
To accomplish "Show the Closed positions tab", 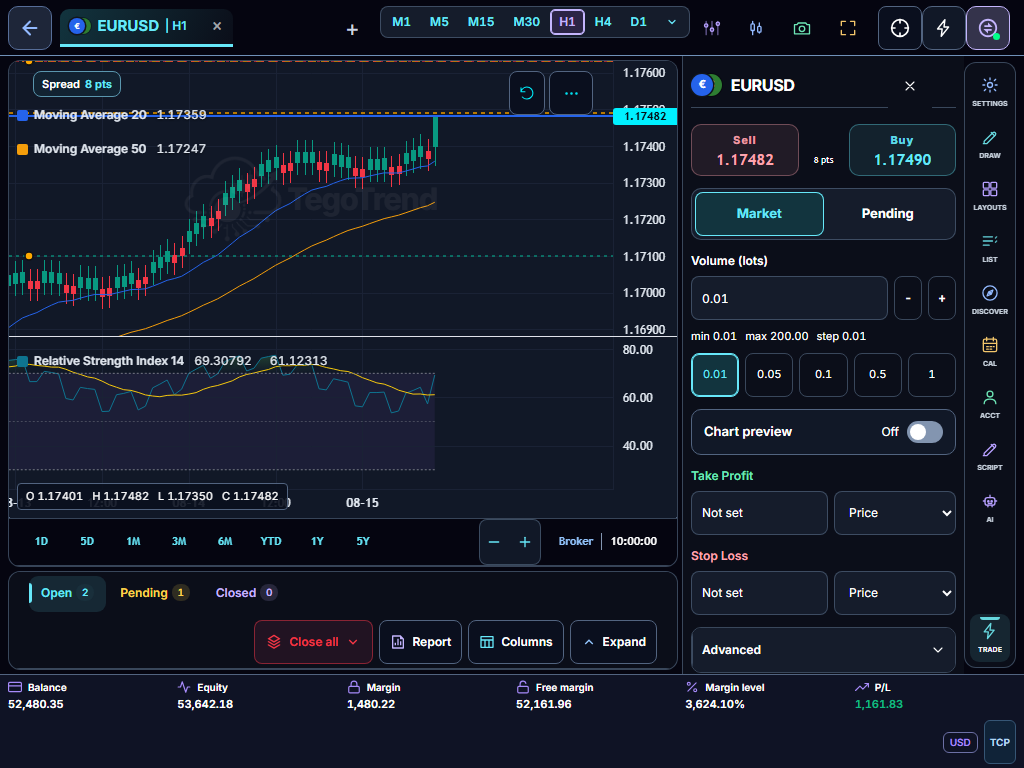I will (246, 593).
